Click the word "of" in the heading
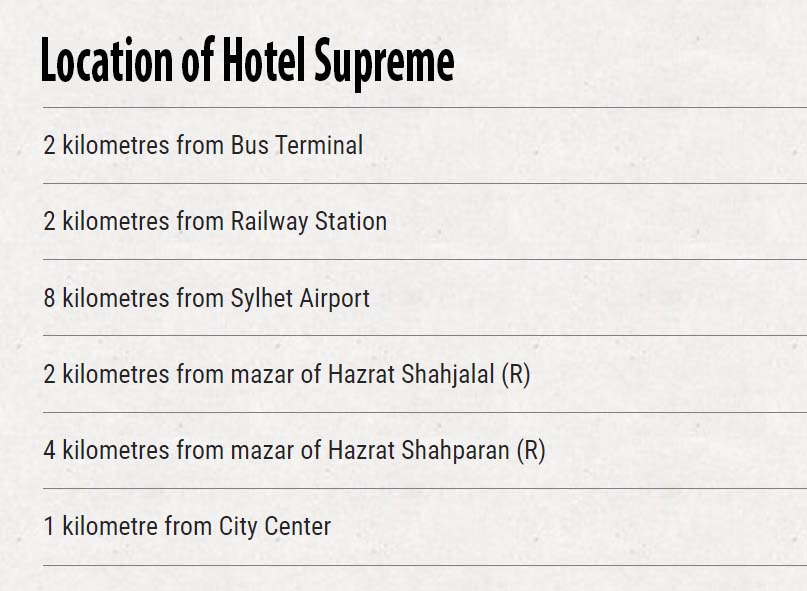The image size is (807, 591). [198, 60]
